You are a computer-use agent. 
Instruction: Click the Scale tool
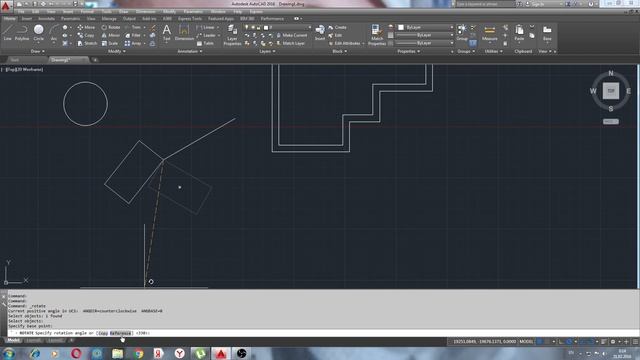click(x=110, y=43)
